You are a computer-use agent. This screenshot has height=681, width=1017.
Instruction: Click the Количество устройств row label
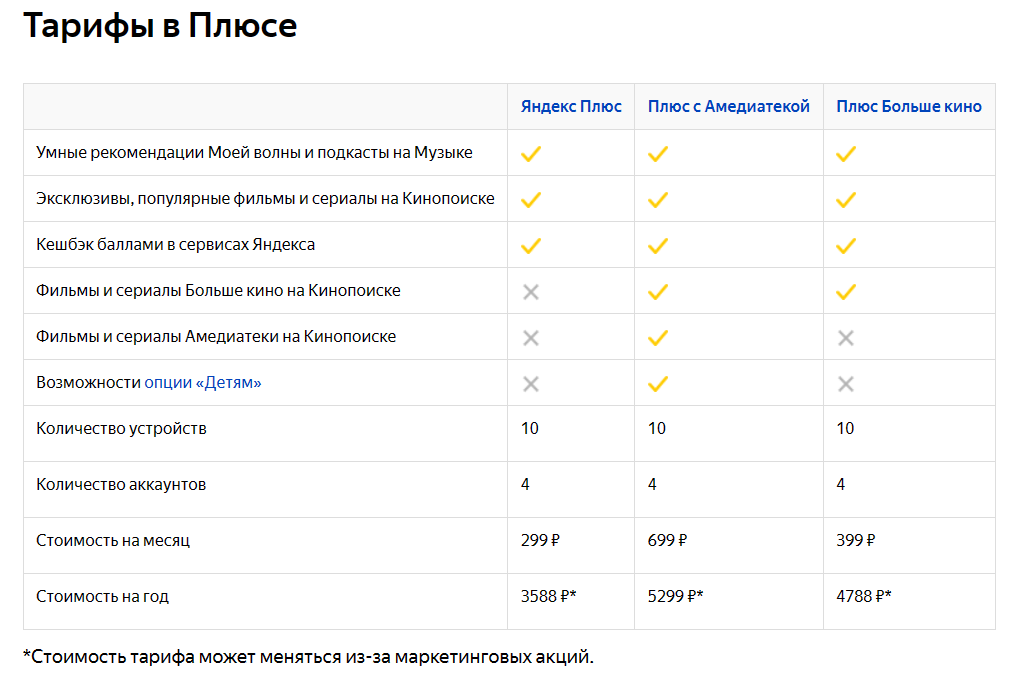click(121, 429)
